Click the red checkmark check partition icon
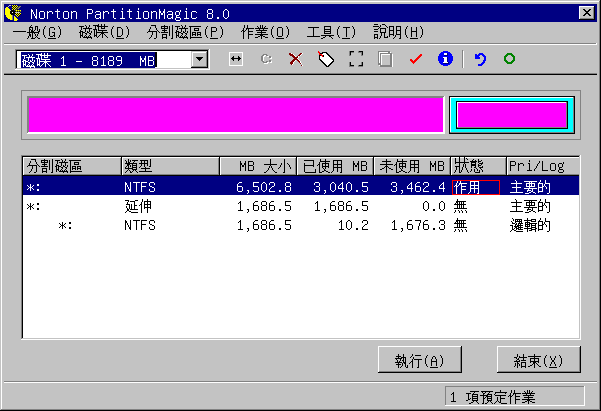Image resolution: width=601 pixels, height=411 pixels. tap(415, 59)
